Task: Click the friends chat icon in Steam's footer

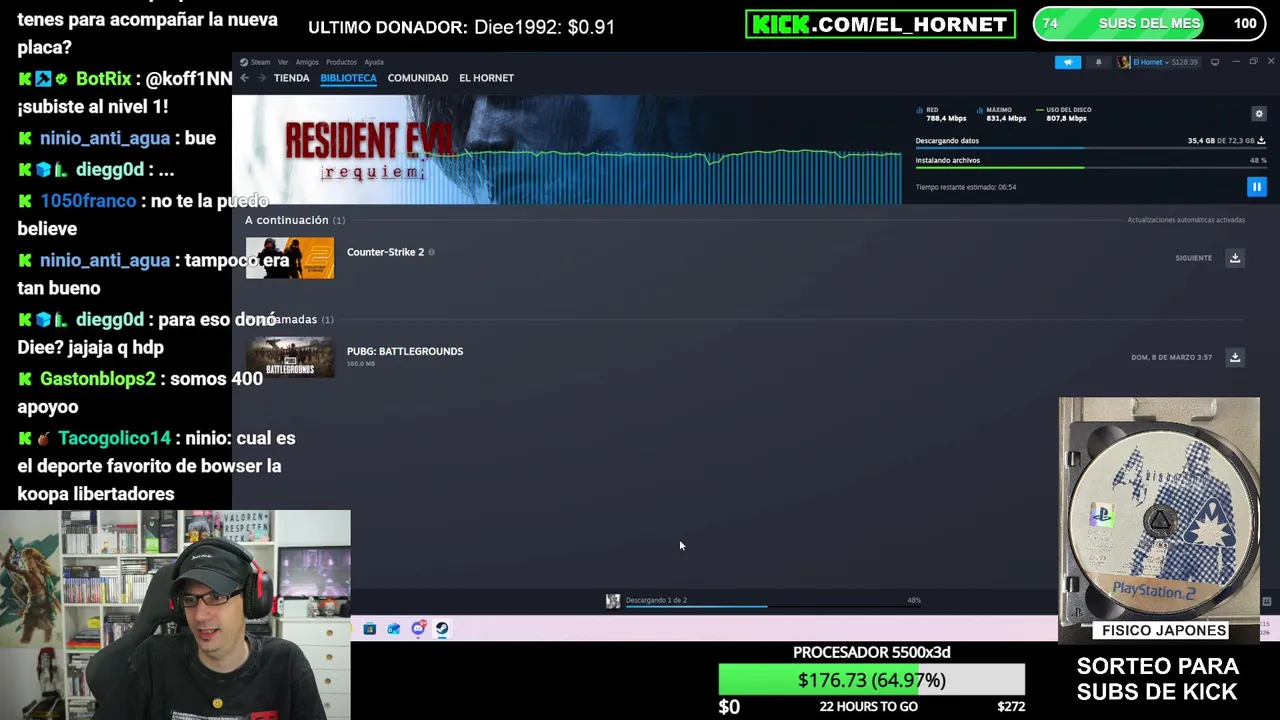Action: pyautogui.click(x=1267, y=601)
